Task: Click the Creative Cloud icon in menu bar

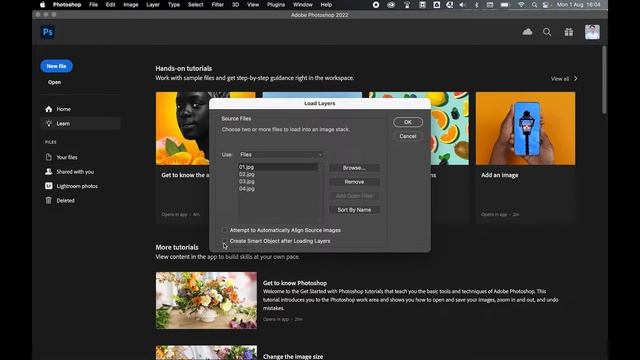Action: tap(391, 5)
